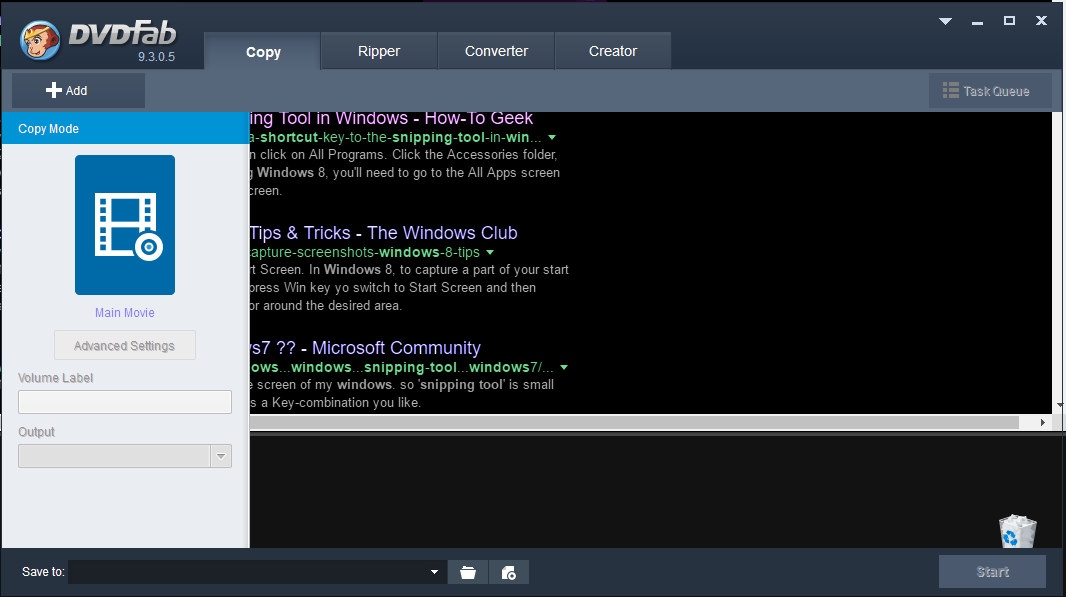Expand dropdown arrow after windows-8-tips URL
This screenshot has height=597, width=1066.
pos(490,252)
